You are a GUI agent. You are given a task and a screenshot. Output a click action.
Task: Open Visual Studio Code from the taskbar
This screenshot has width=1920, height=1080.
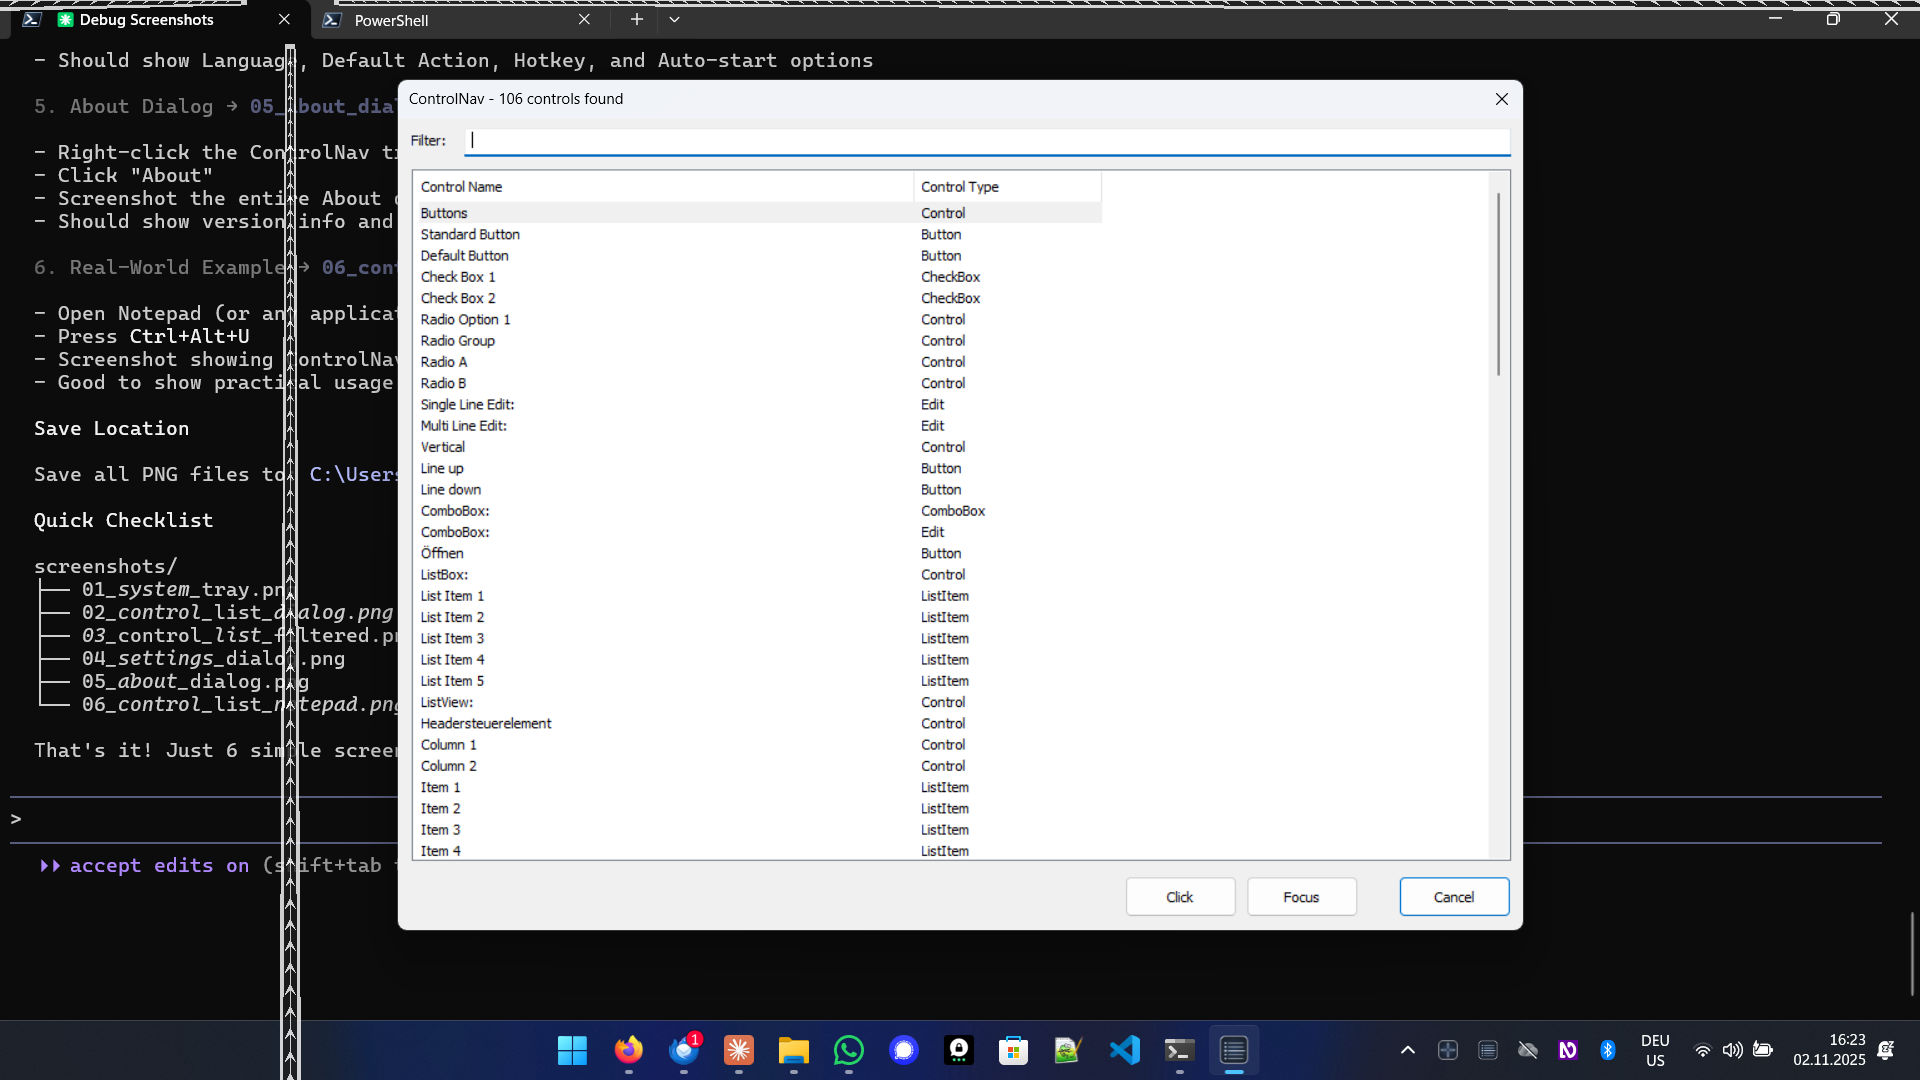1125,1051
